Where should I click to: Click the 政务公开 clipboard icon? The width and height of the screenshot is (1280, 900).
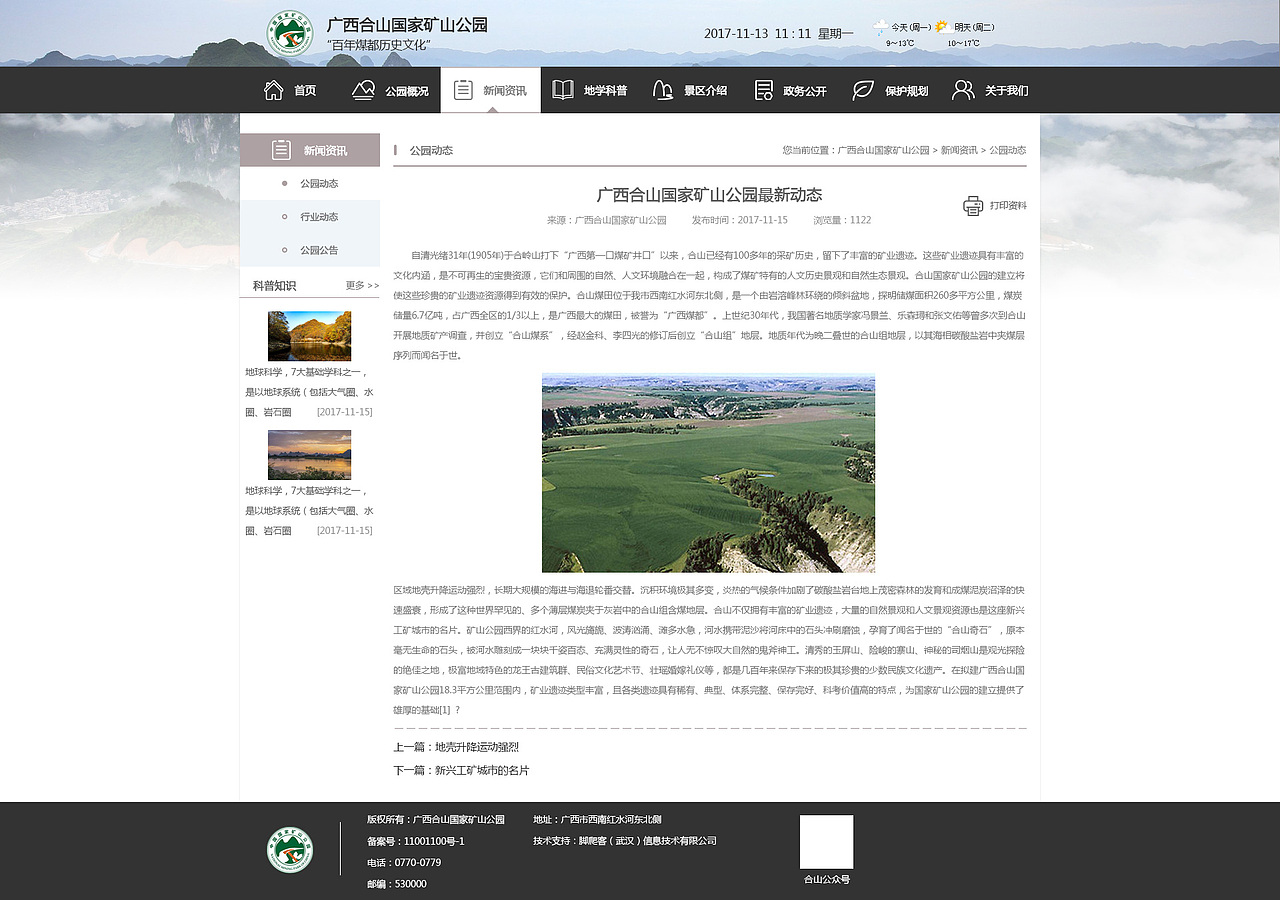tap(763, 89)
